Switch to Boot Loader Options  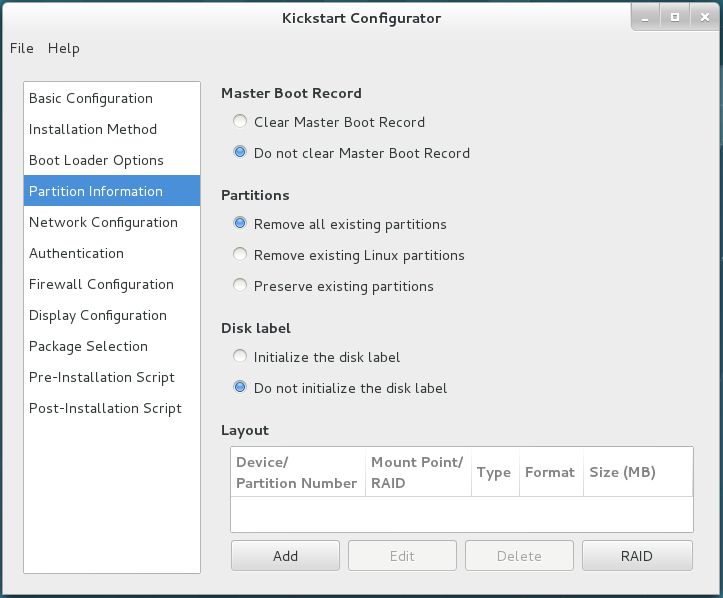tap(96, 160)
